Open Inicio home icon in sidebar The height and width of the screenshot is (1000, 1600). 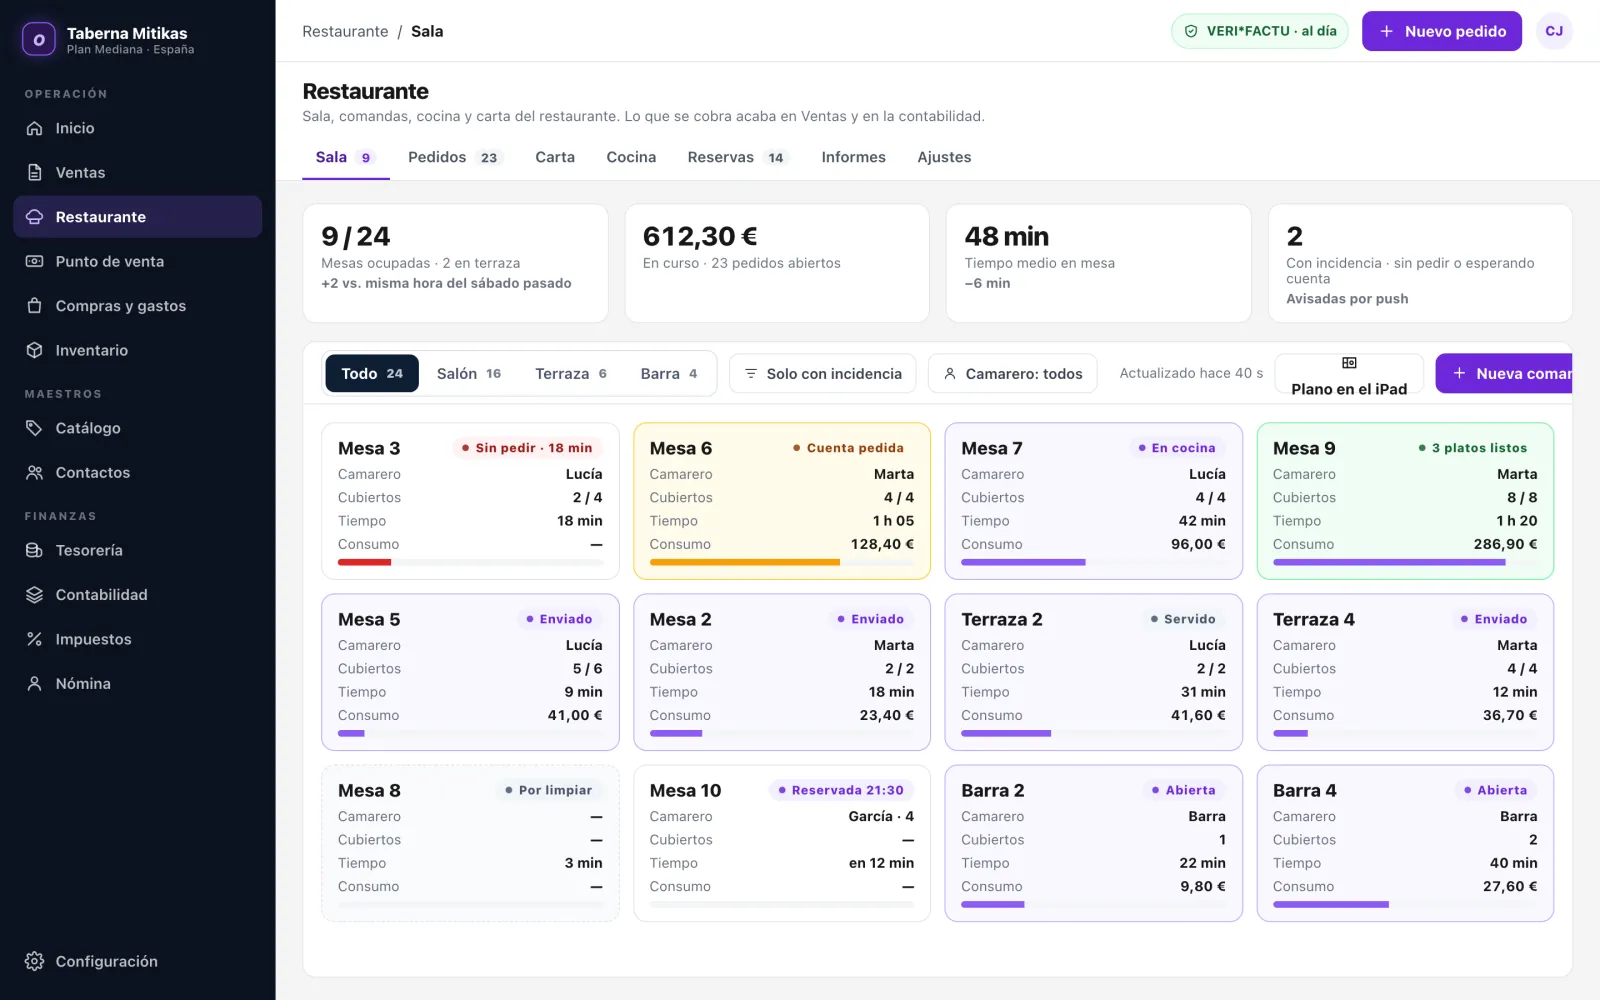35,128
